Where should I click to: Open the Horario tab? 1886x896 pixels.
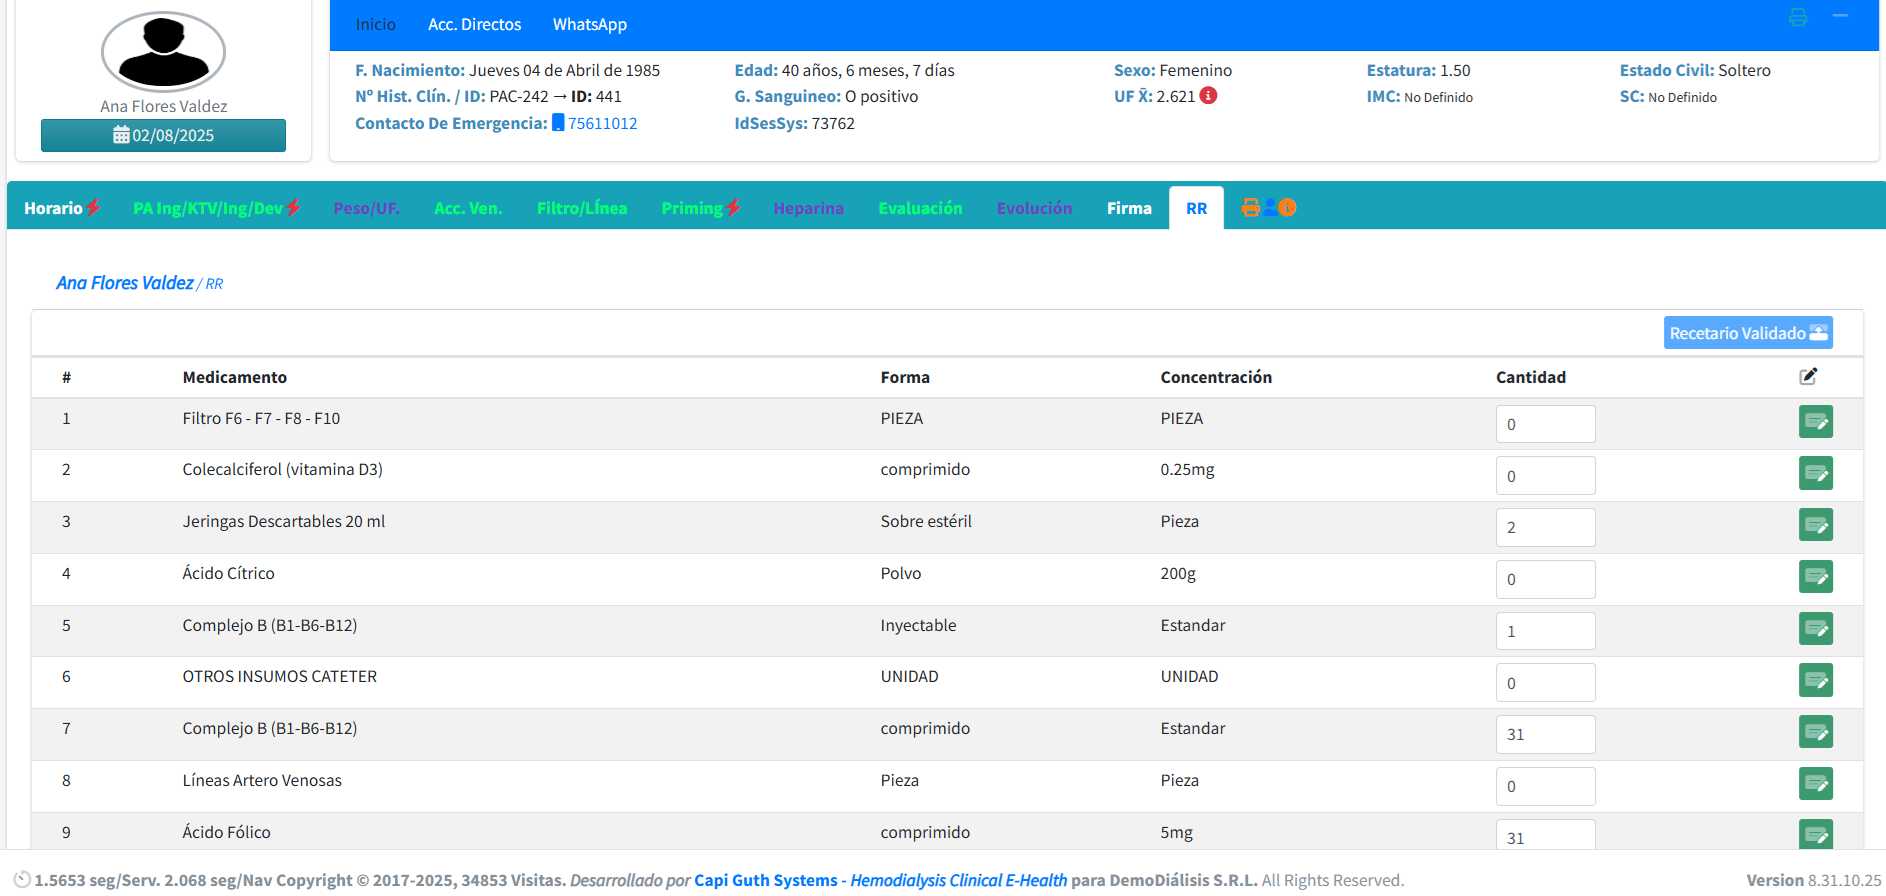click(54, 208)
